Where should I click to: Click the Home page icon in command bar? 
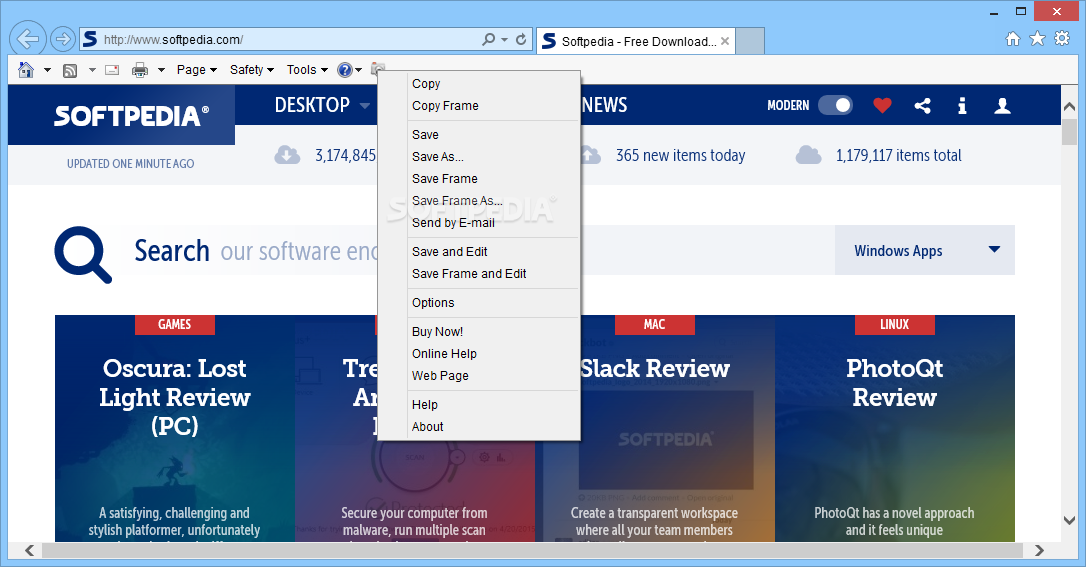click(x=26, y=69)
